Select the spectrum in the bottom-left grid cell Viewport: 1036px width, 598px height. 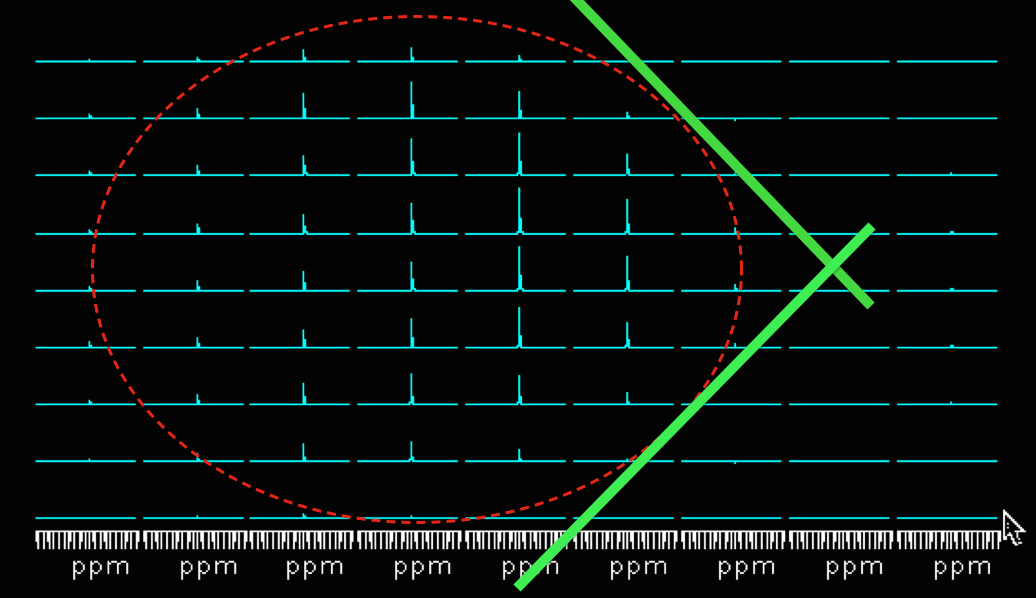(x=86, y=516)
